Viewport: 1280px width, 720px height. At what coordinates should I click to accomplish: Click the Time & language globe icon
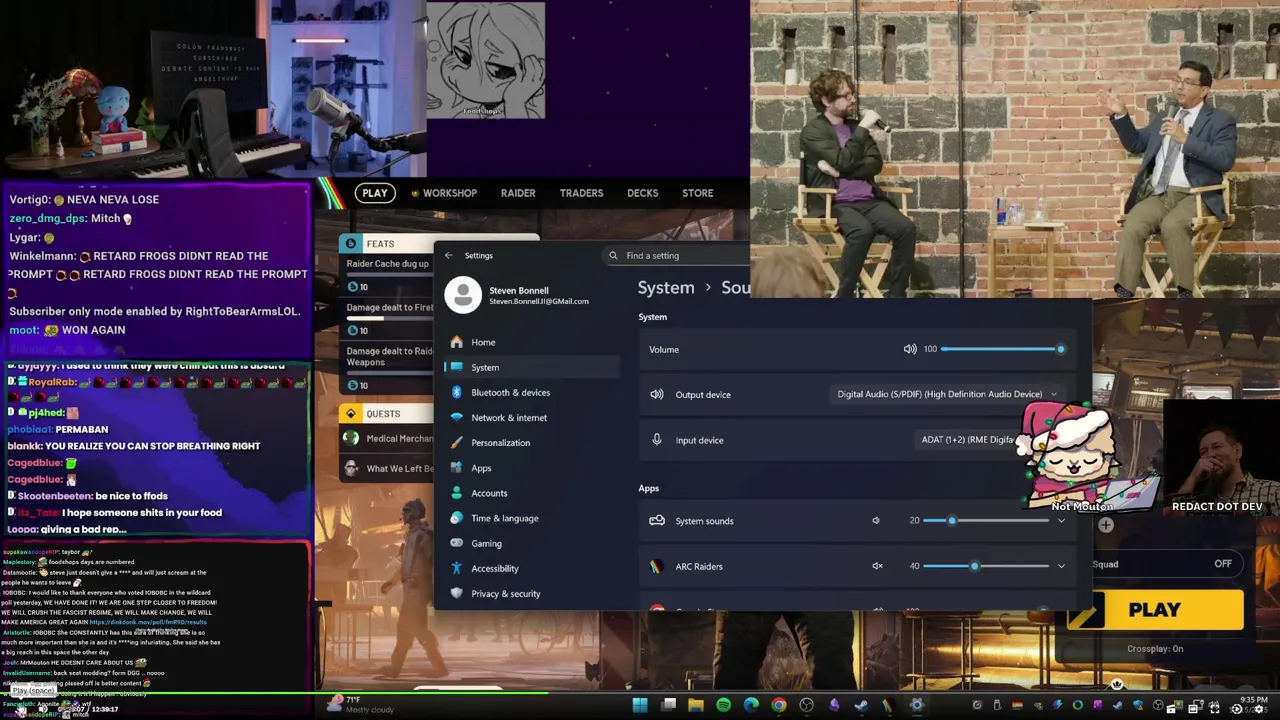pyautogui.click(x=457, y=518)
